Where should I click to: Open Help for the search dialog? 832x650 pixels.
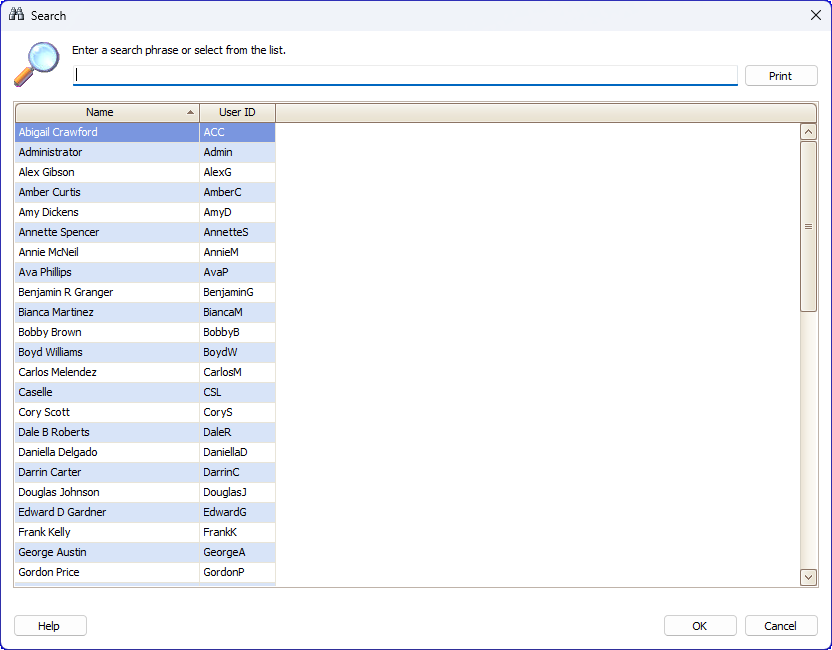pyautogui.click(x=50, y=626)
